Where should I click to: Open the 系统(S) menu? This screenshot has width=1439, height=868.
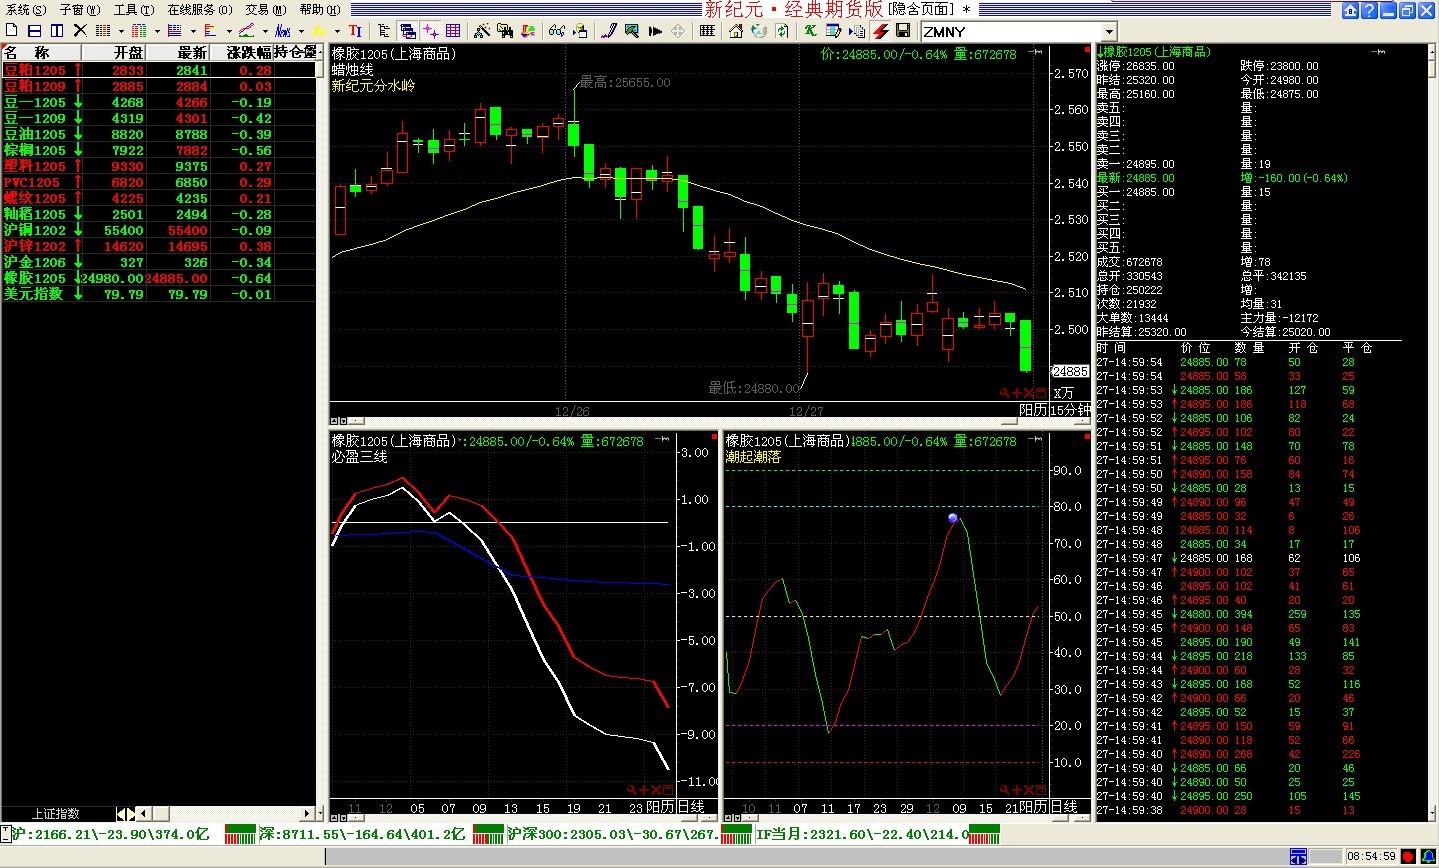[26, 9]
